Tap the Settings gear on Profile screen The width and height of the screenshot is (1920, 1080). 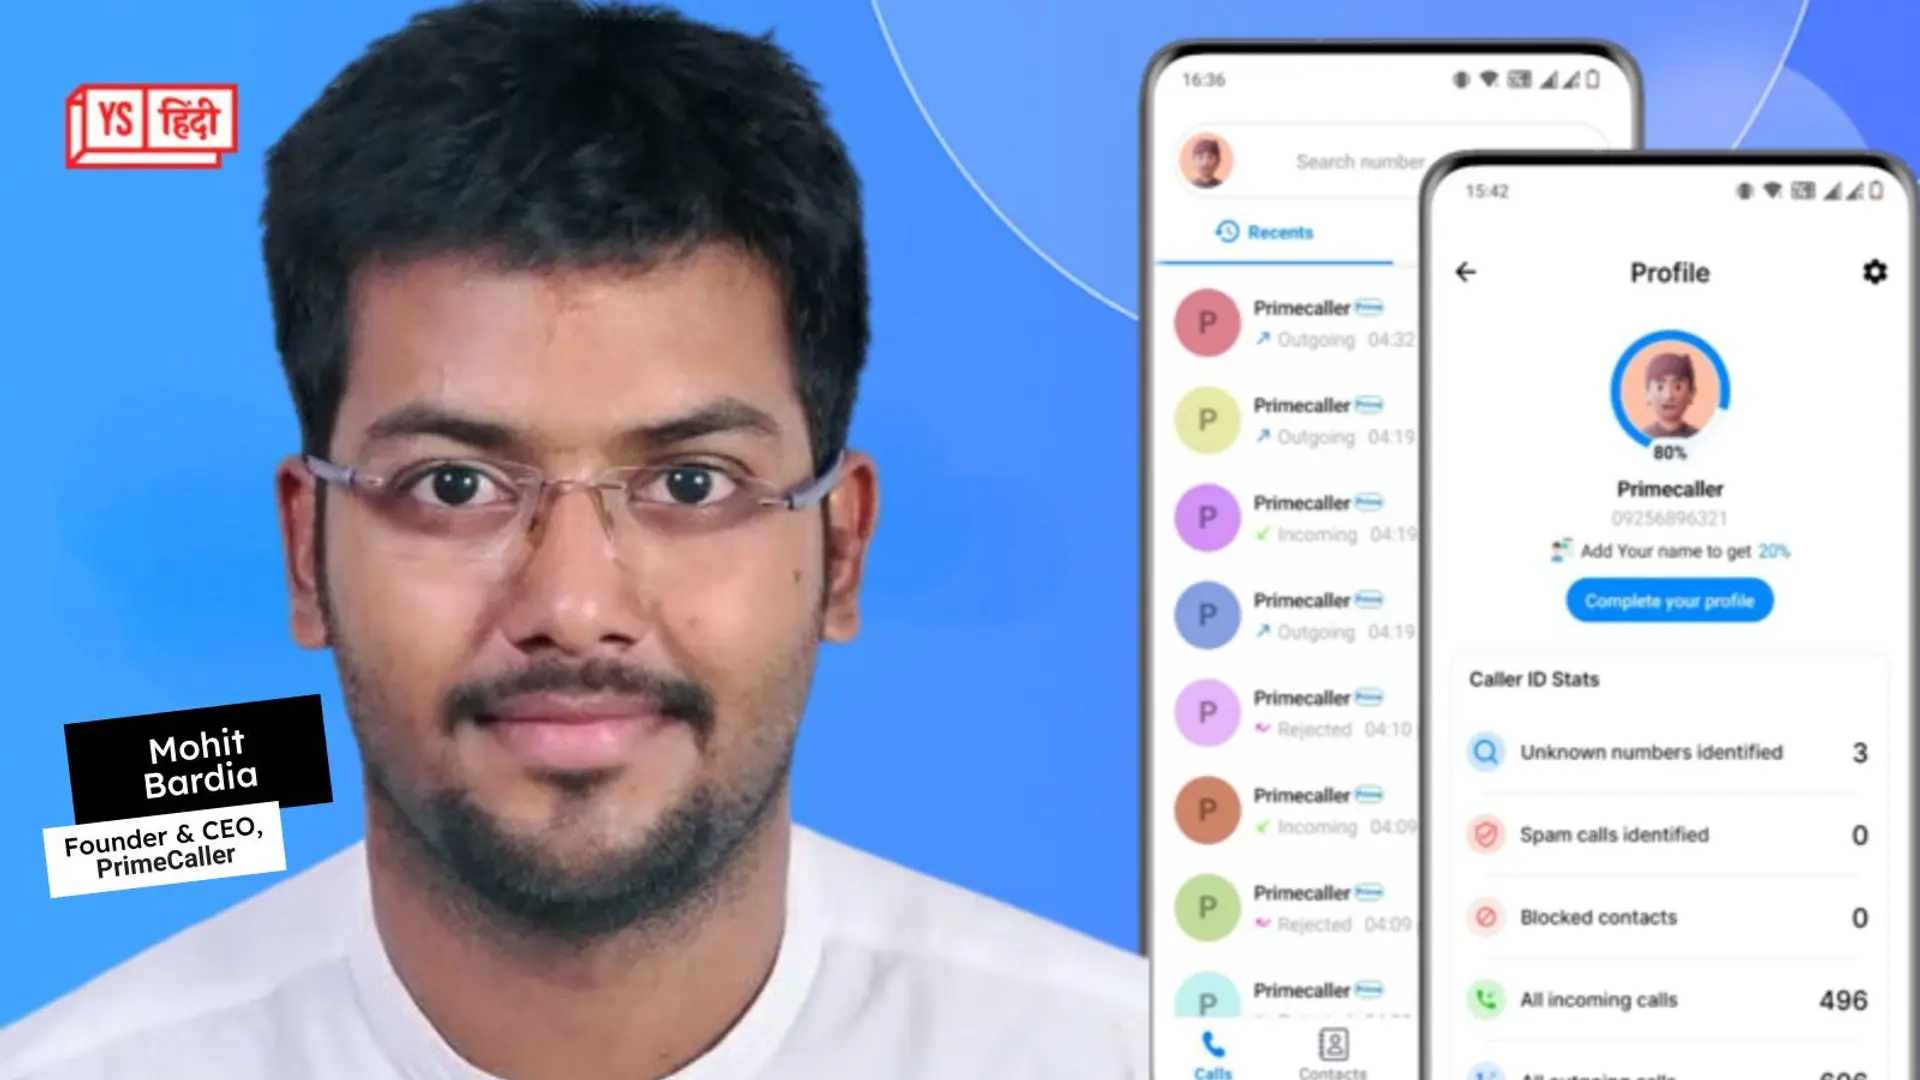point(1875,272)
